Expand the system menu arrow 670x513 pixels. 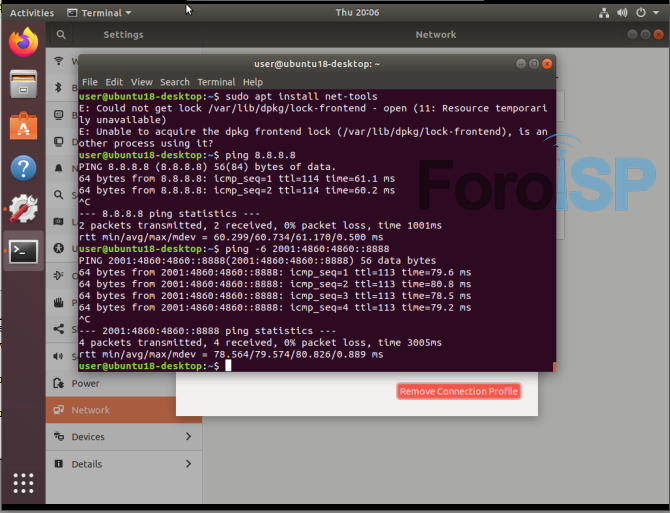pos(657,13)
